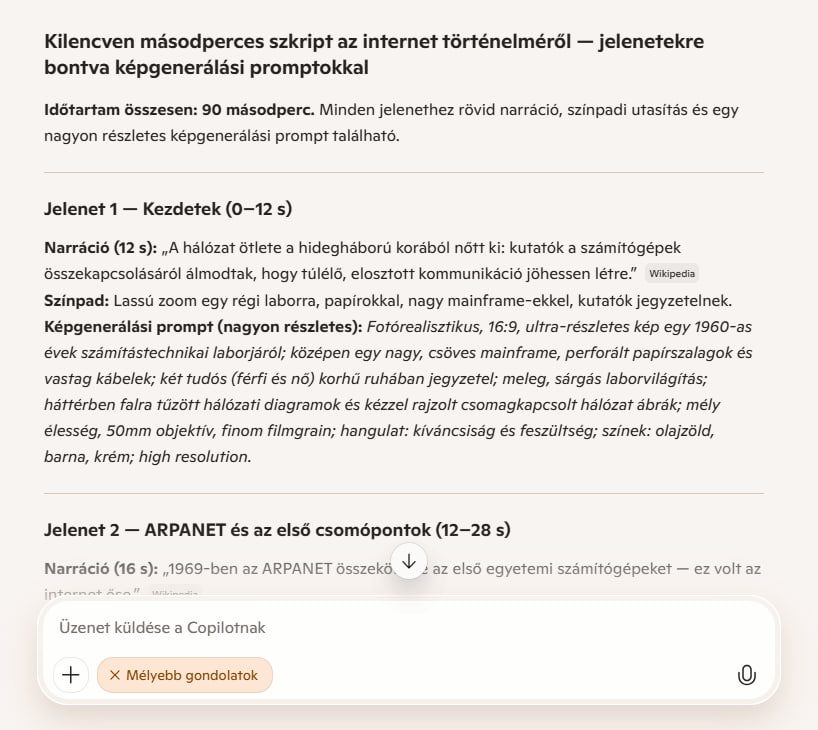The image size is (818, 730).
Task: Click the plus button to add attachment
Action: pyautogui.click(x=71, y=675)
